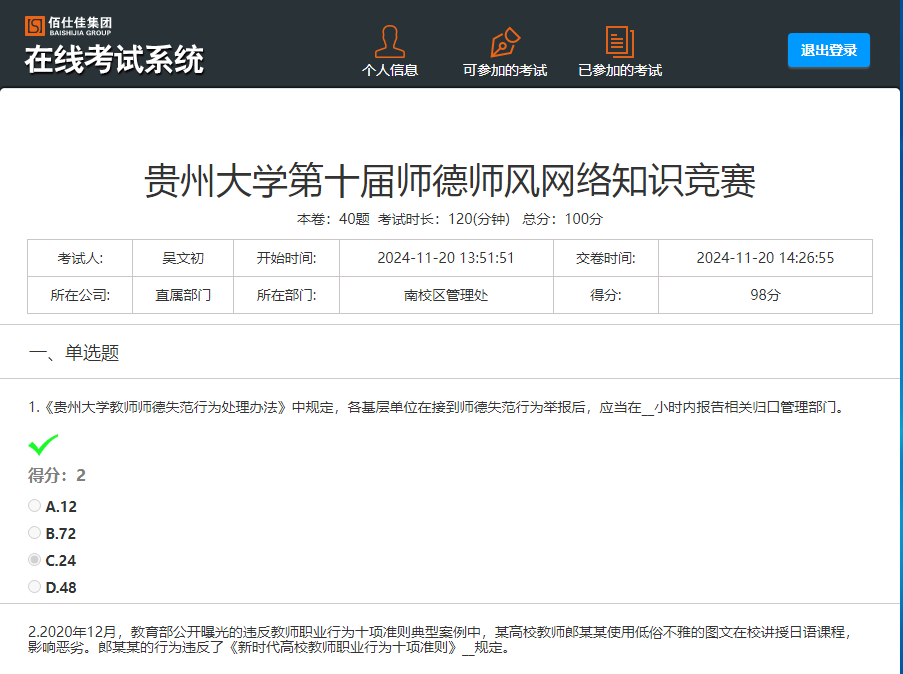Click the Baishijia Group logo icon
The height and width of the screenshot is (674, 903).
[35, 26]
